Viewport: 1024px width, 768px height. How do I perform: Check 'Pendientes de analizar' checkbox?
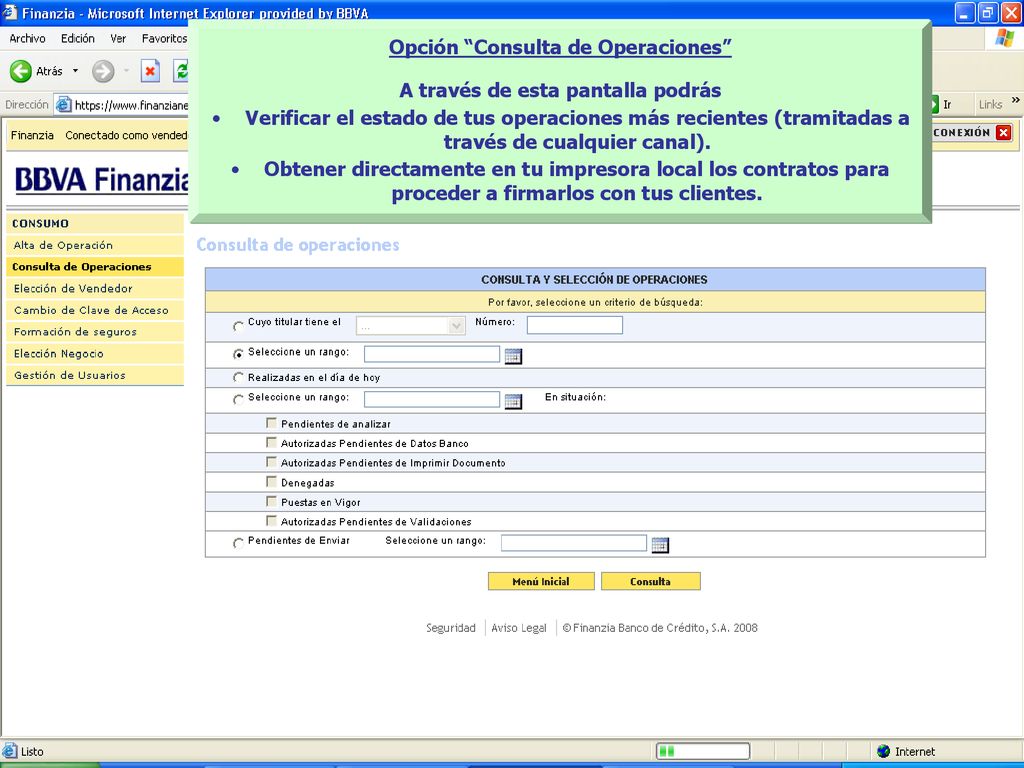271,423
